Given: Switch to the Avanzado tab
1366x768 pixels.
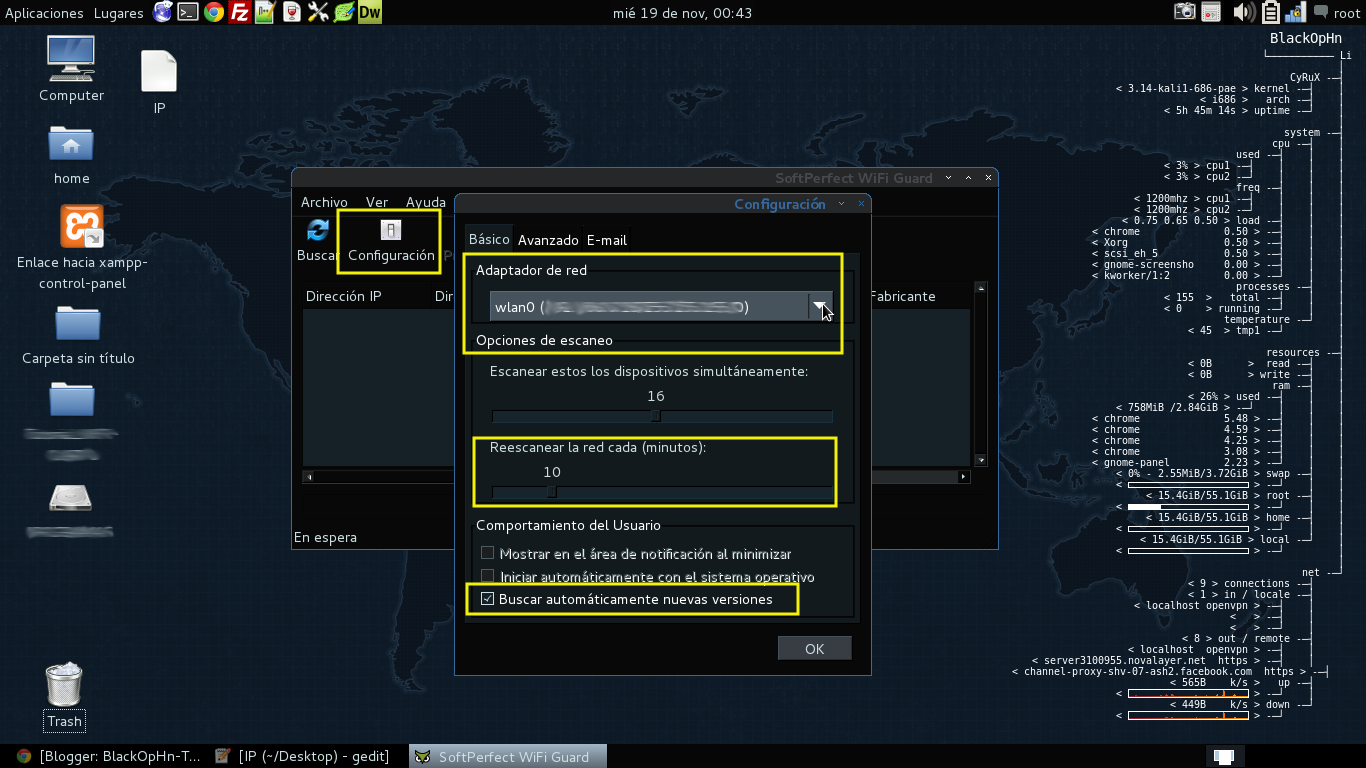Looking at the screenshot, I should pos(548,240).
